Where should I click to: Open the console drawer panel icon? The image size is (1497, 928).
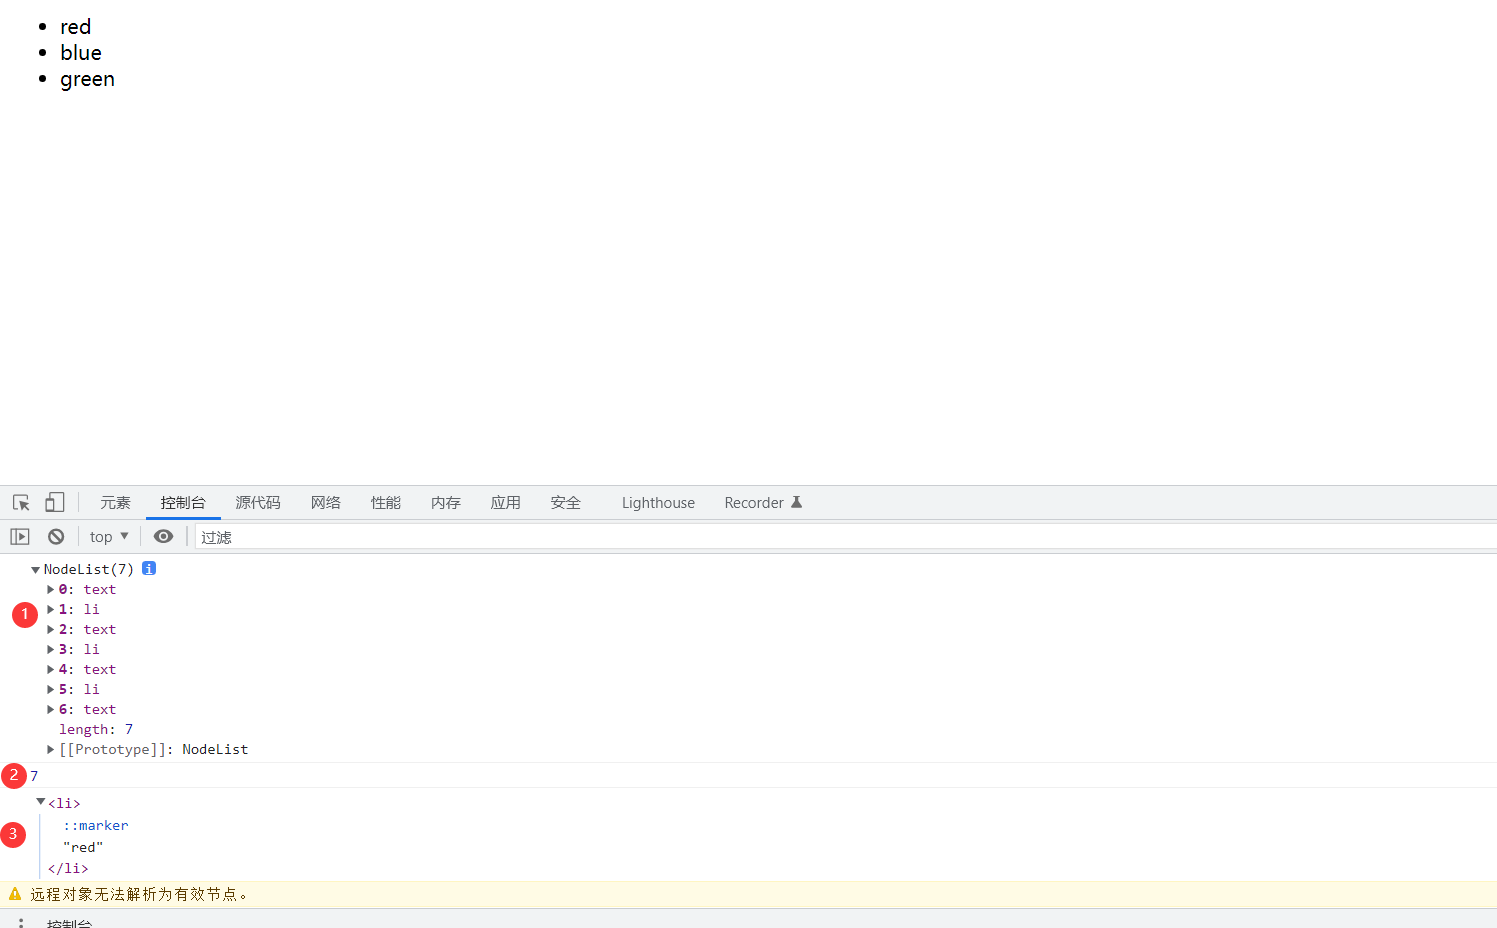(19, 536)
